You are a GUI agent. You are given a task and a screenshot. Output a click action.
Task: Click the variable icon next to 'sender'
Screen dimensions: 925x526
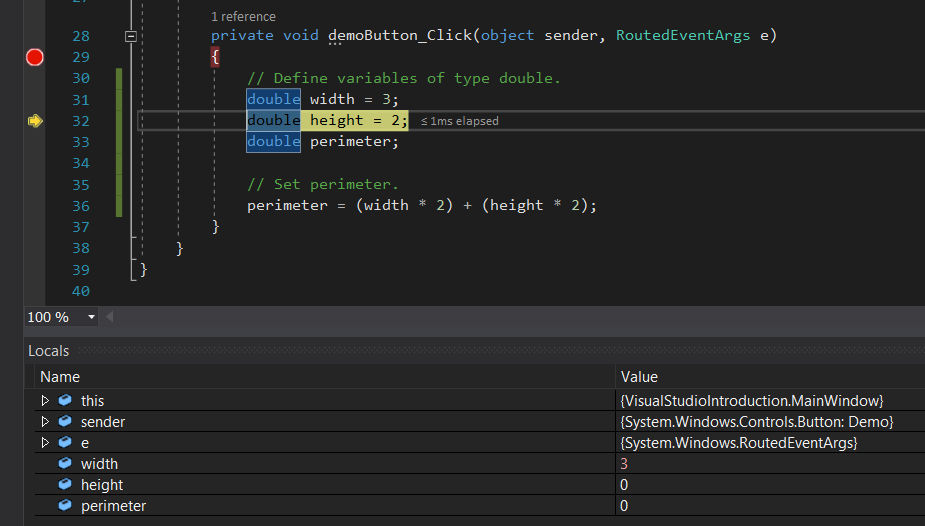pyautogui.click(x=65, y=422)
